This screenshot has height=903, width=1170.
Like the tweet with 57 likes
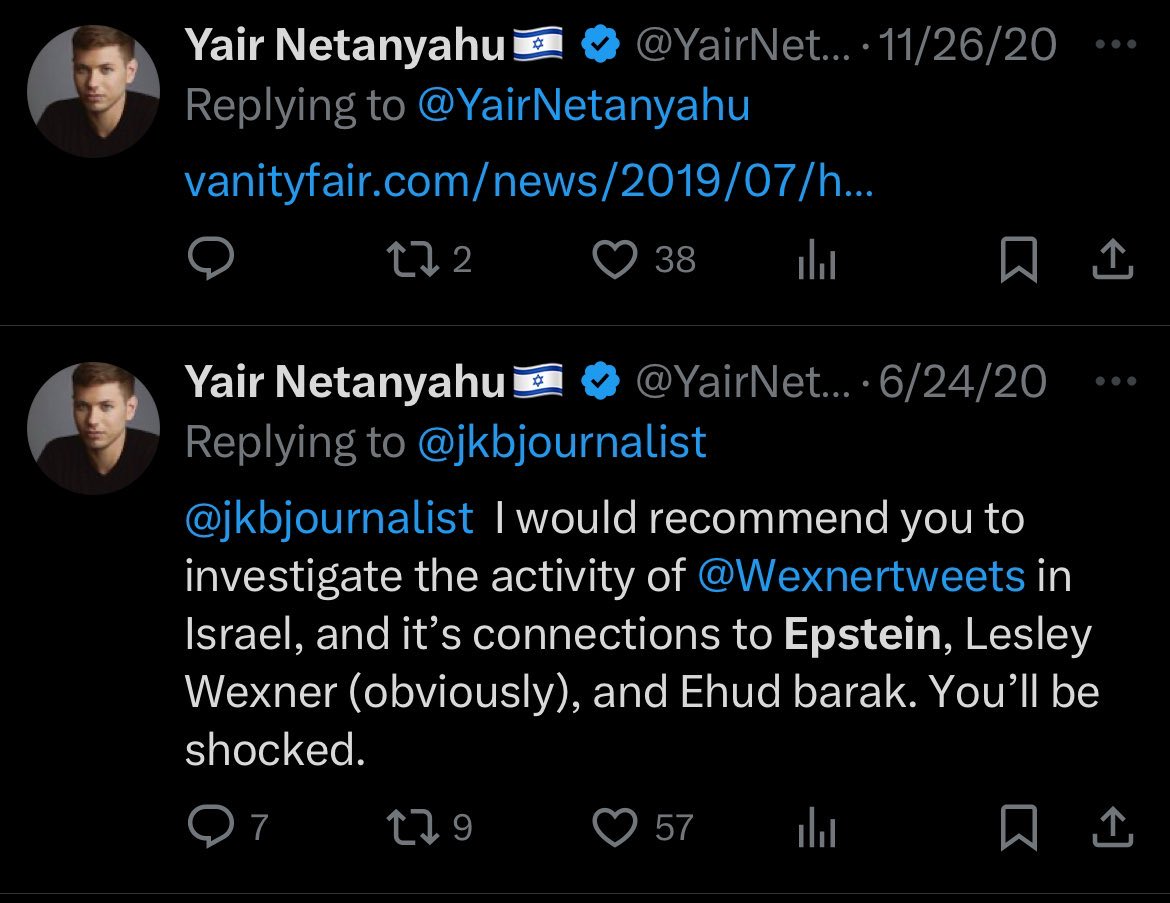pyautogui.click(x=615, y=827)
